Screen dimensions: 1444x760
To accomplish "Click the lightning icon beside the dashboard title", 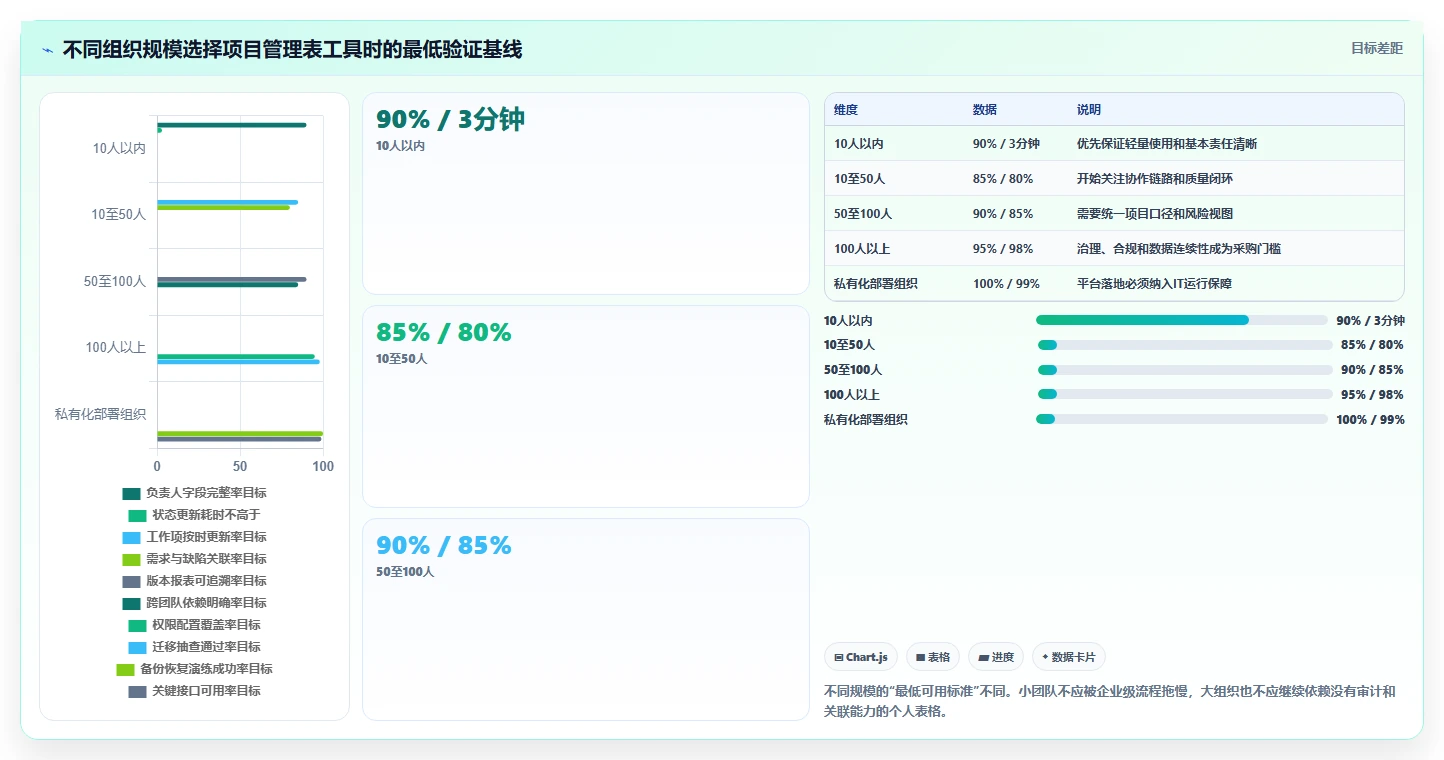I will (x=48, y=50).
